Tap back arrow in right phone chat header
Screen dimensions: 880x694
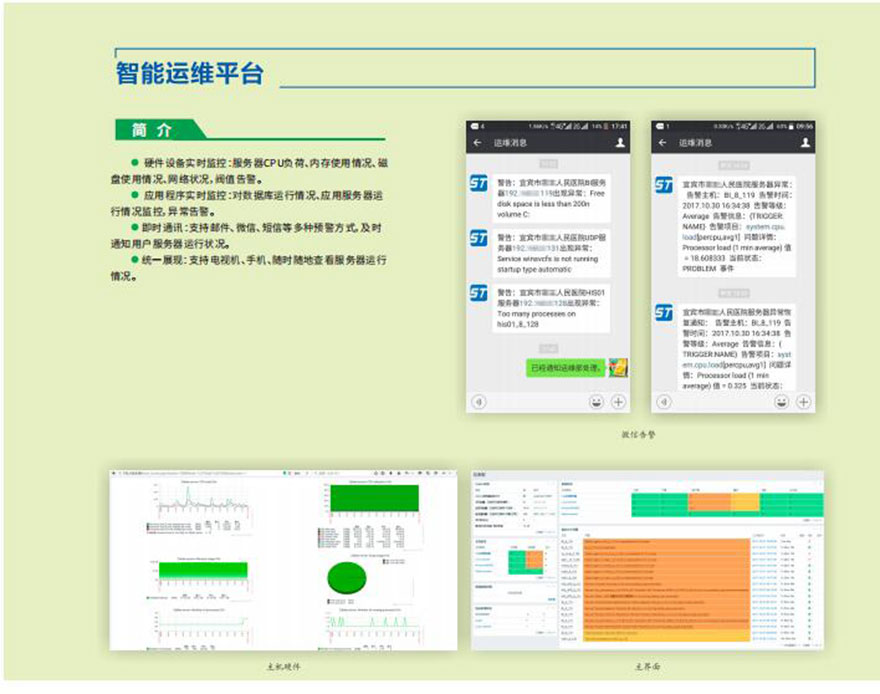point(661,143)
